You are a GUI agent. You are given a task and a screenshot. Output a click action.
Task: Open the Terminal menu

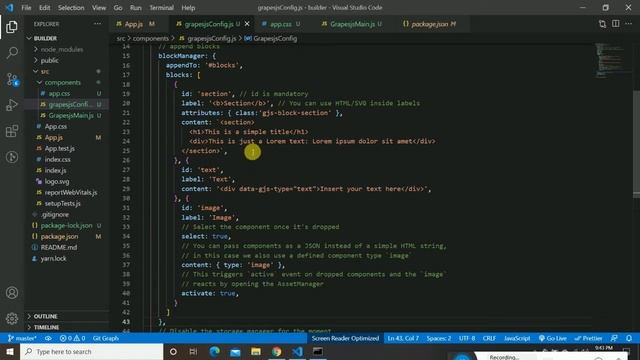tap(161, 8)
